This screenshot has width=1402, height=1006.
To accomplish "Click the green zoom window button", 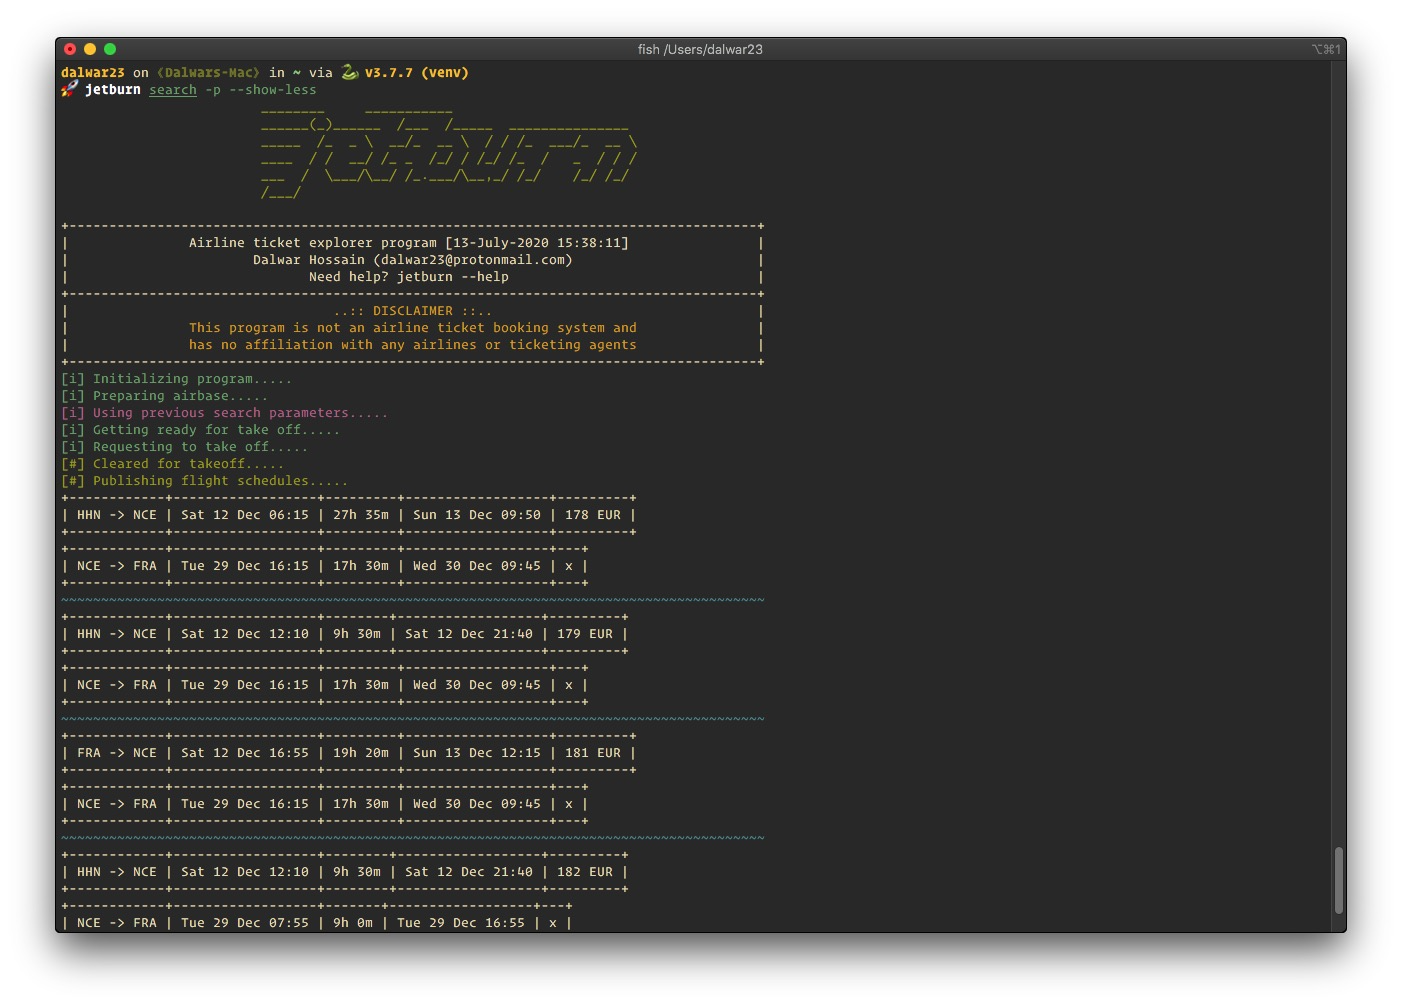I will [110, 49].
